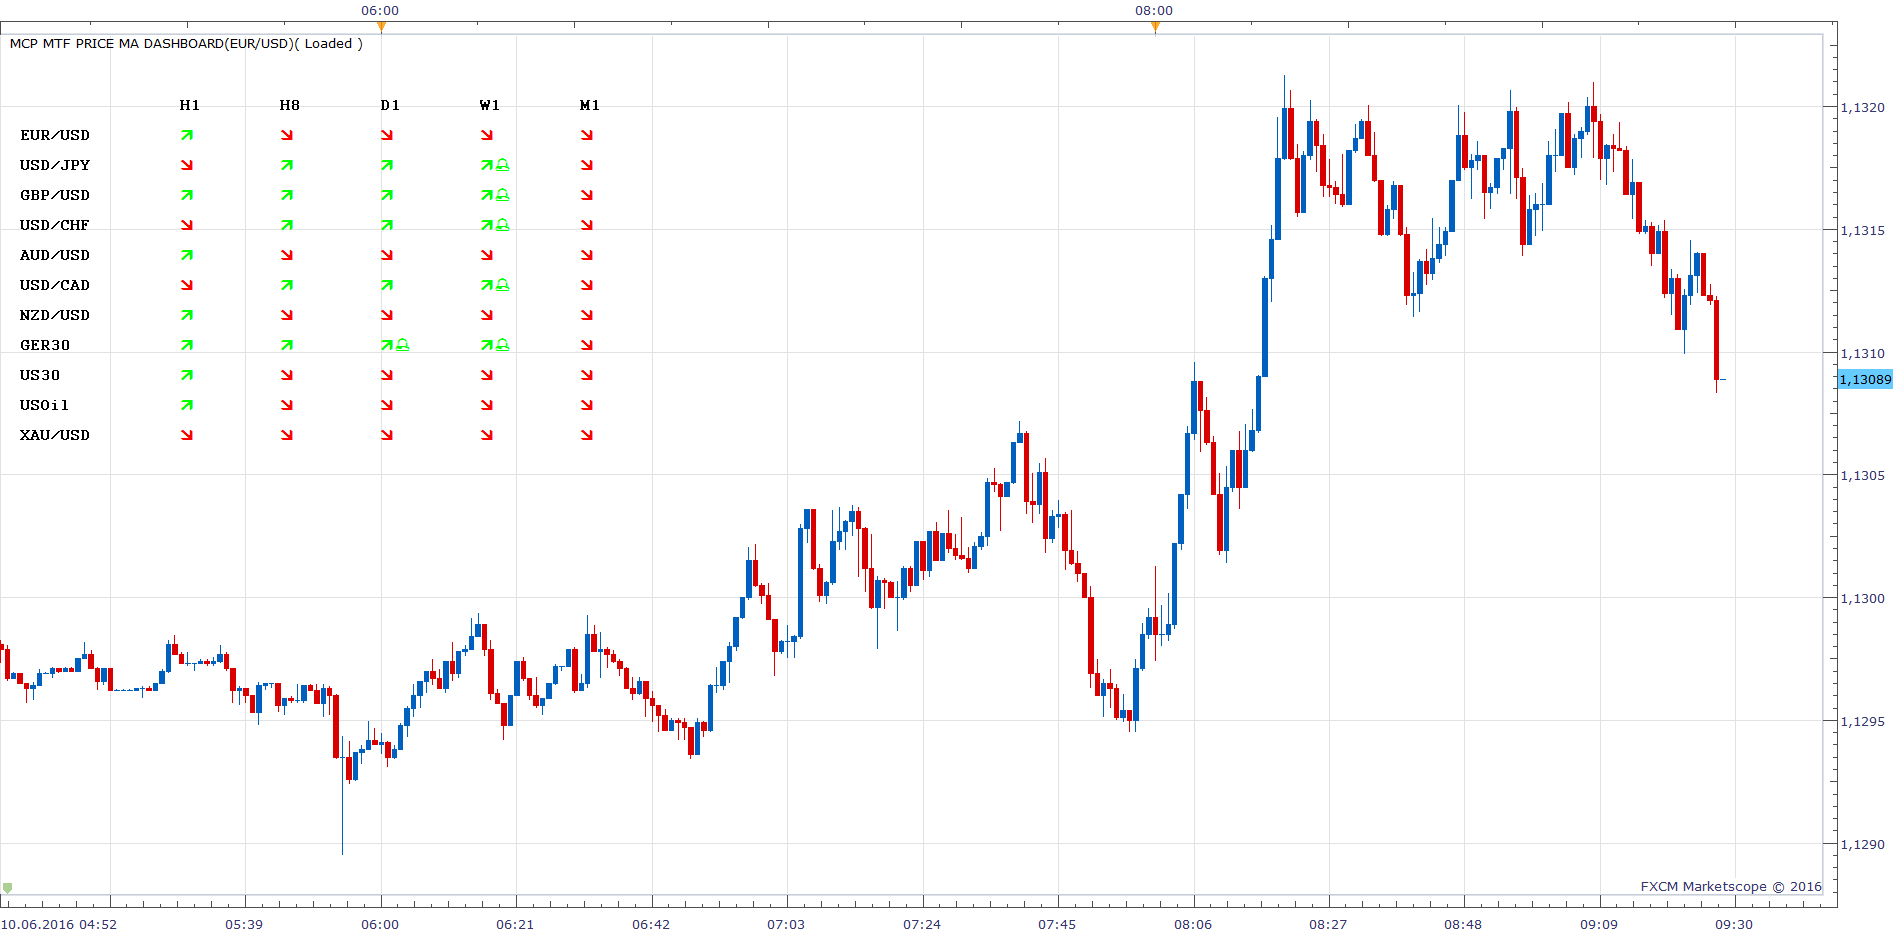Click the red down arrow for NZD/USD W1
The image size is (1903, 937).
coord(487,315)
